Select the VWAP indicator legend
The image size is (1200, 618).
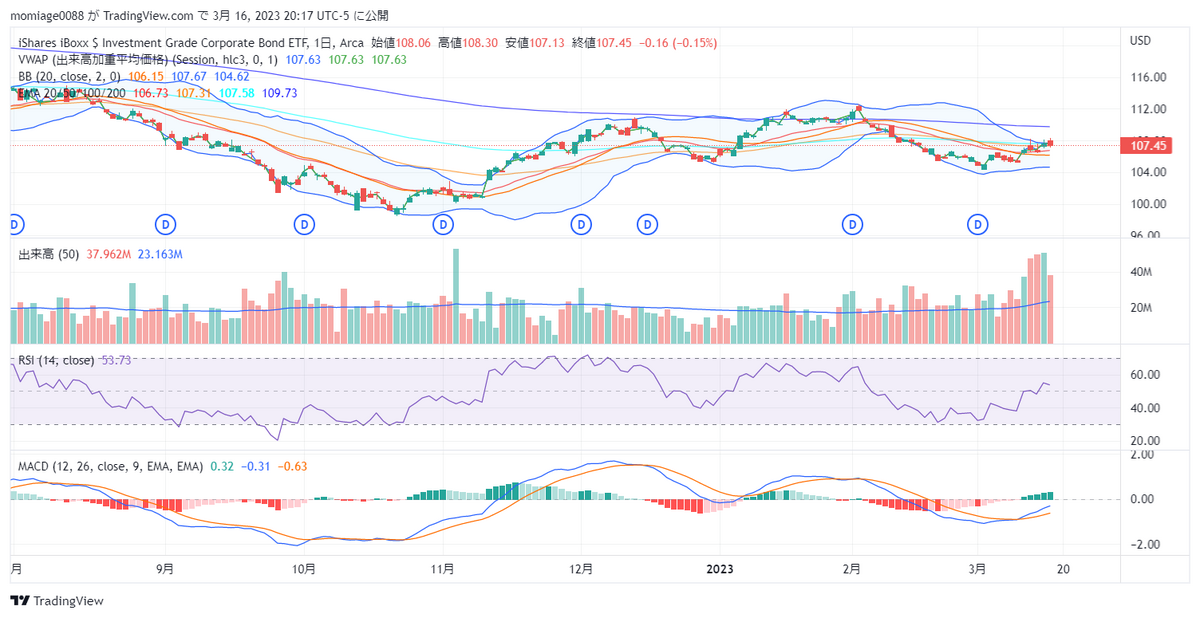150,60
